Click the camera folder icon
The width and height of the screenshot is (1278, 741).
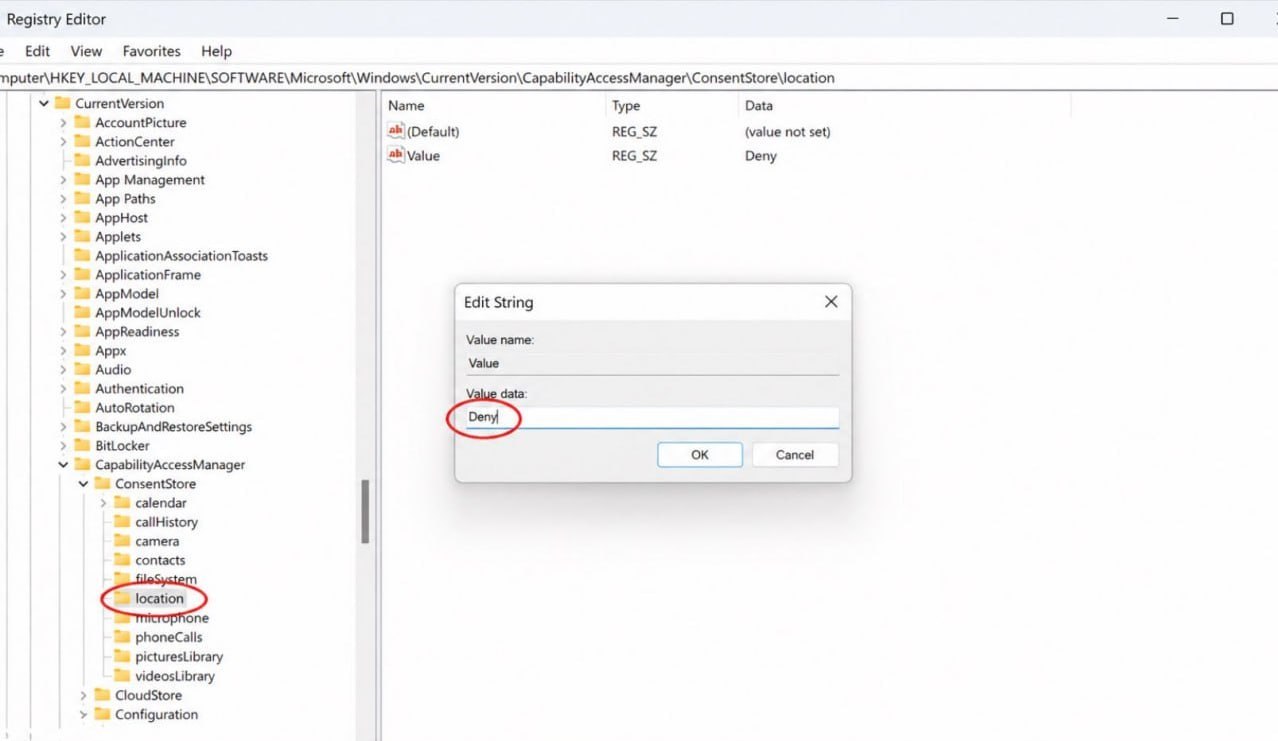pos(122,541)
